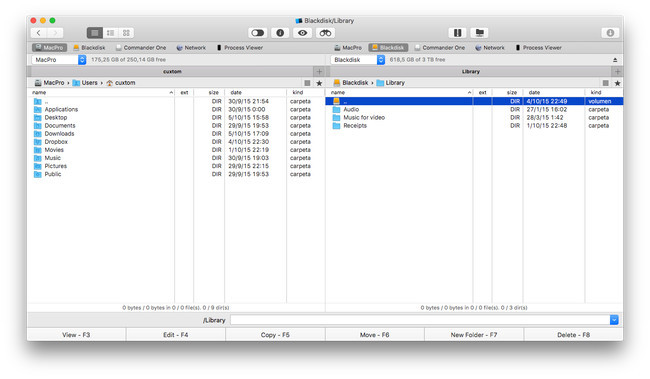The image size is (650, 379).
Task: Click the Copy - F5 button
Action: [275, 335]
